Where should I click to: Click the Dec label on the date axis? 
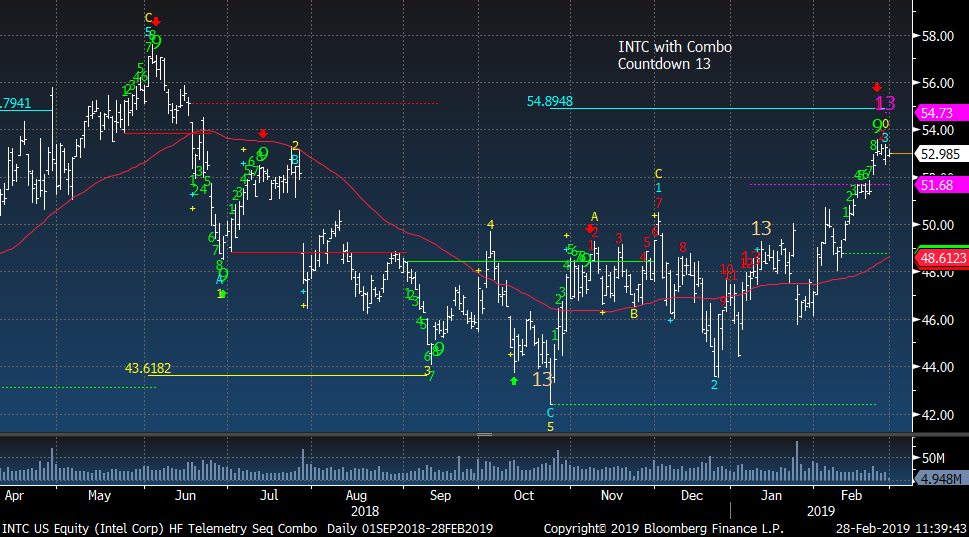point(692,496)
